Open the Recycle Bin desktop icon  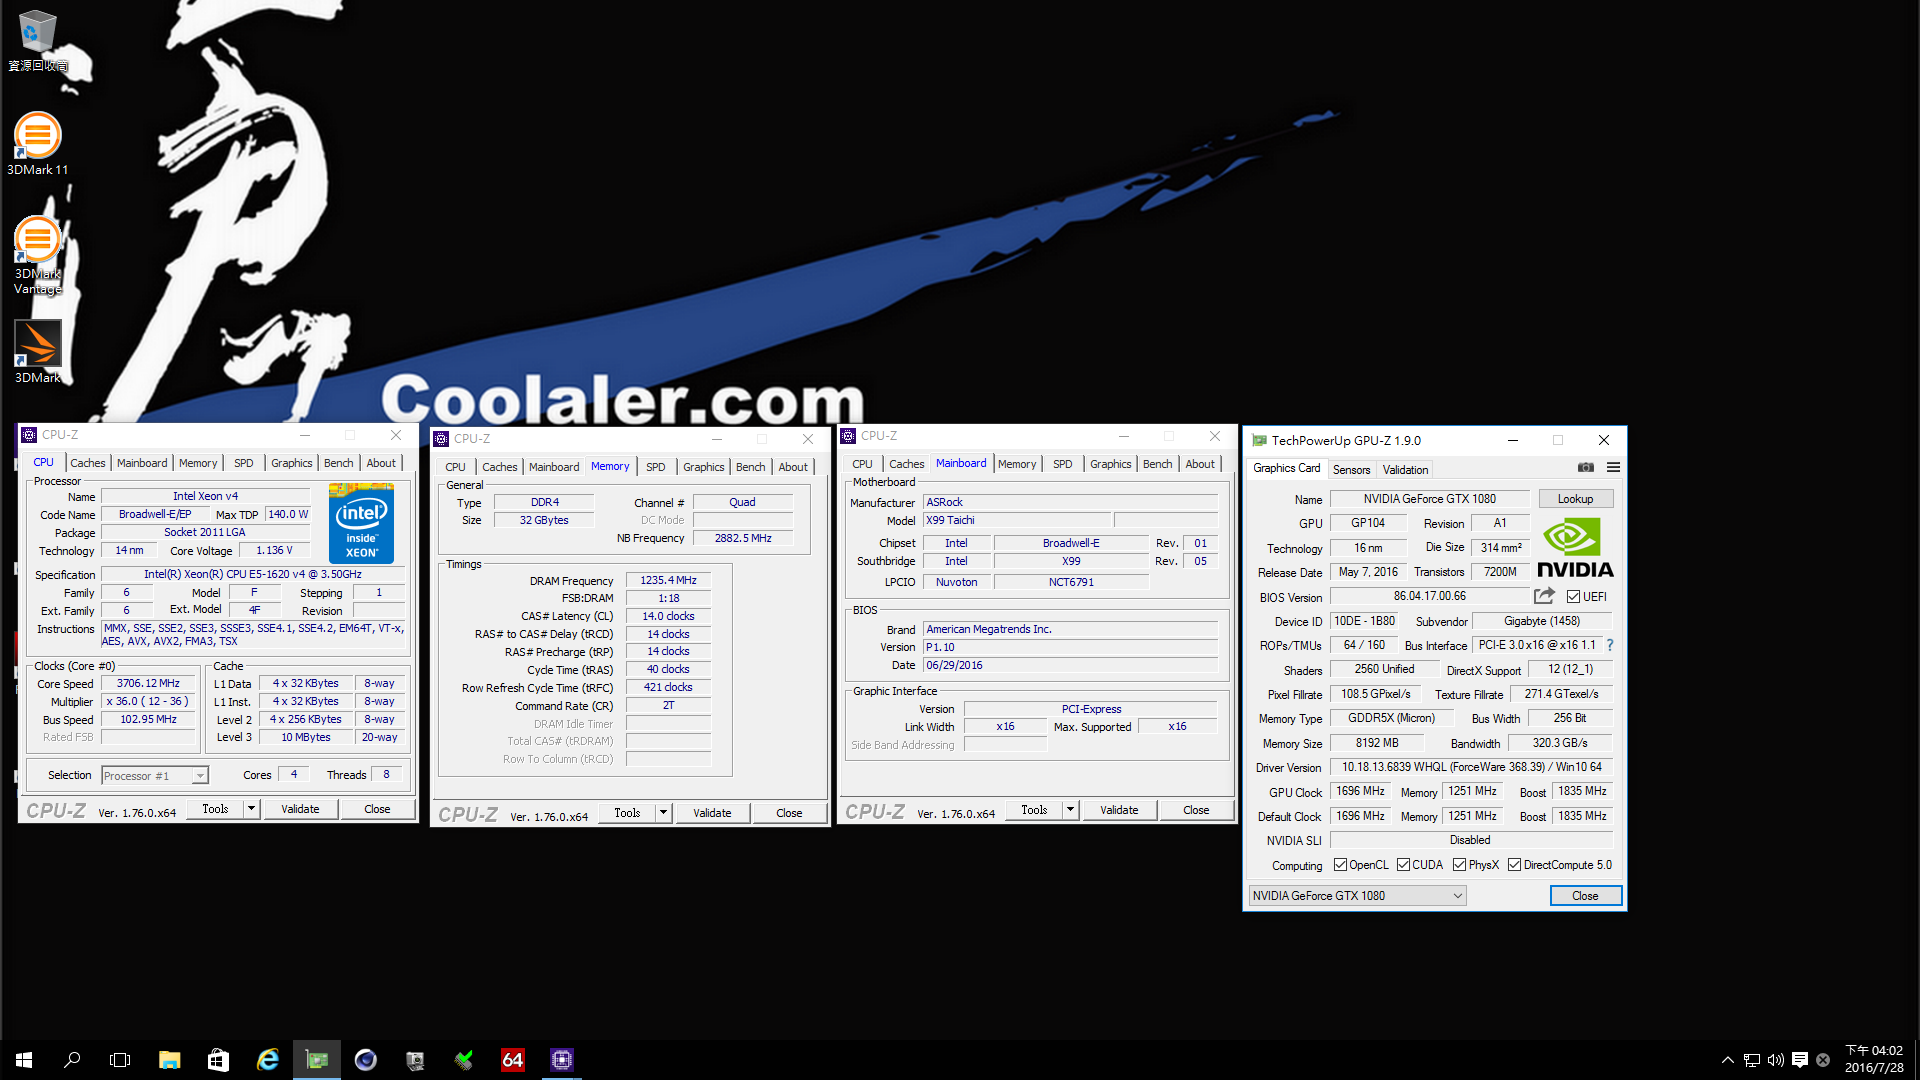point(37,40)
